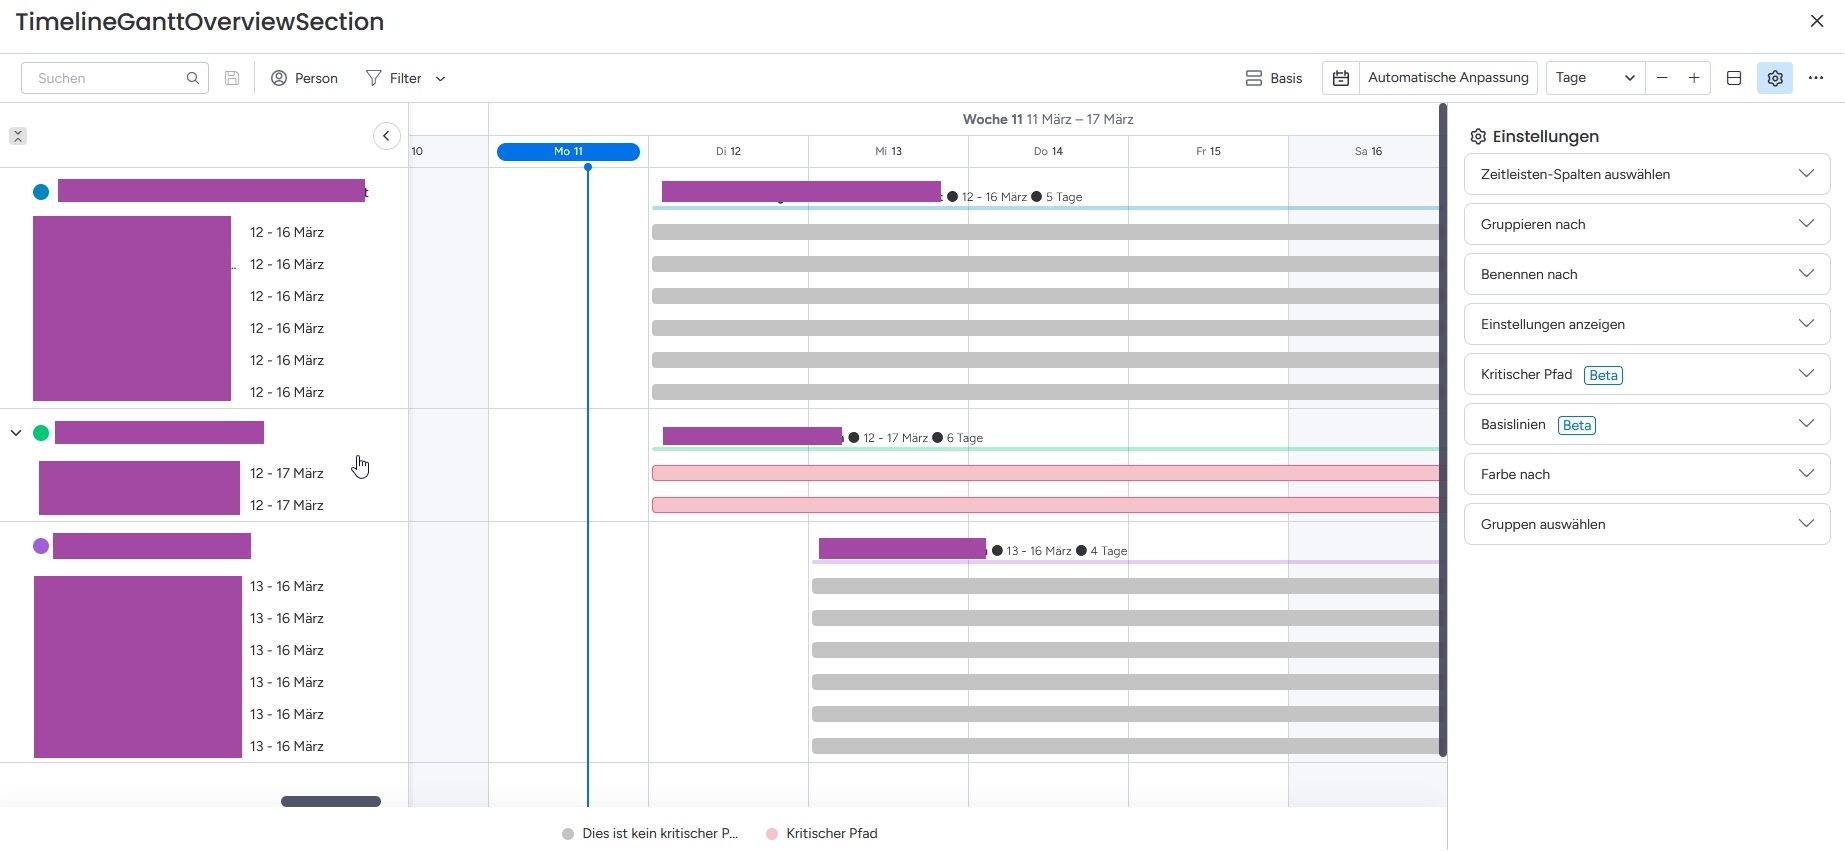Select the Mo 11 today marker
This screenshot has height=851, width=1845.
point(568,152)
